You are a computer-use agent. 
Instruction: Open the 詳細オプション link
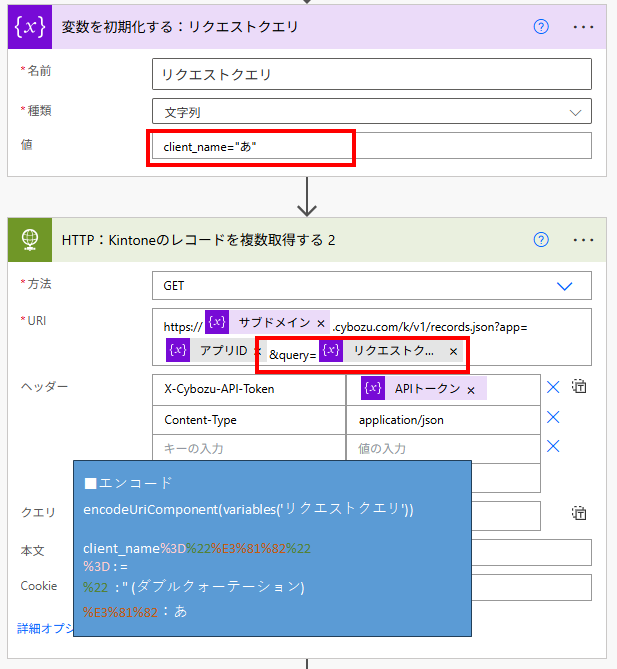[x=45, y=628]
